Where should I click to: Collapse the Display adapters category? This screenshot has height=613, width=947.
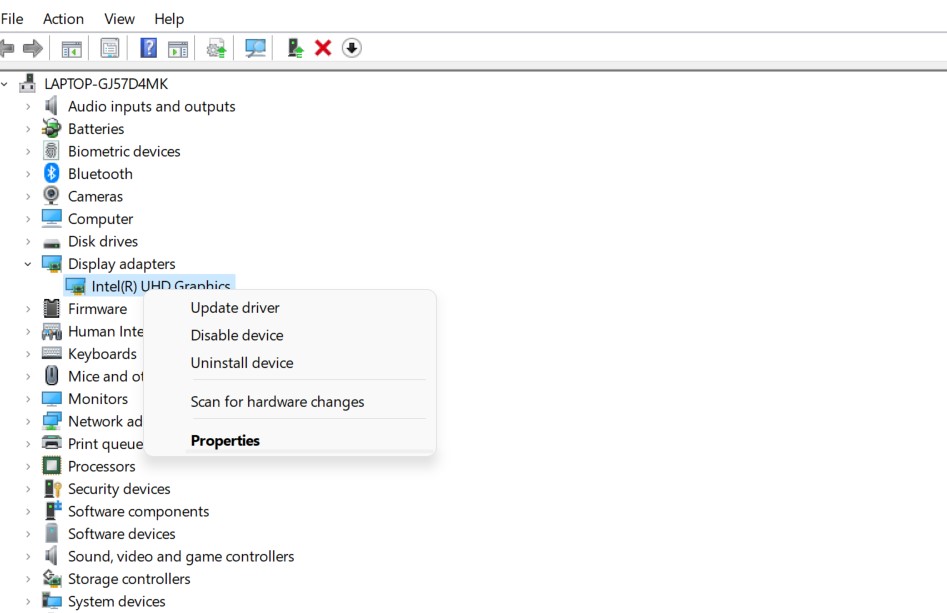28,264
